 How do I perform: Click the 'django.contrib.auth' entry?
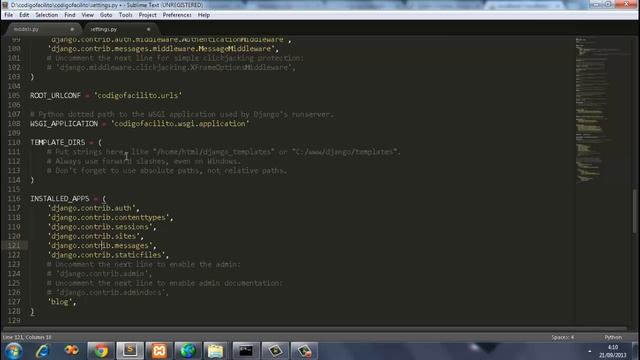(x=93, y=208)
